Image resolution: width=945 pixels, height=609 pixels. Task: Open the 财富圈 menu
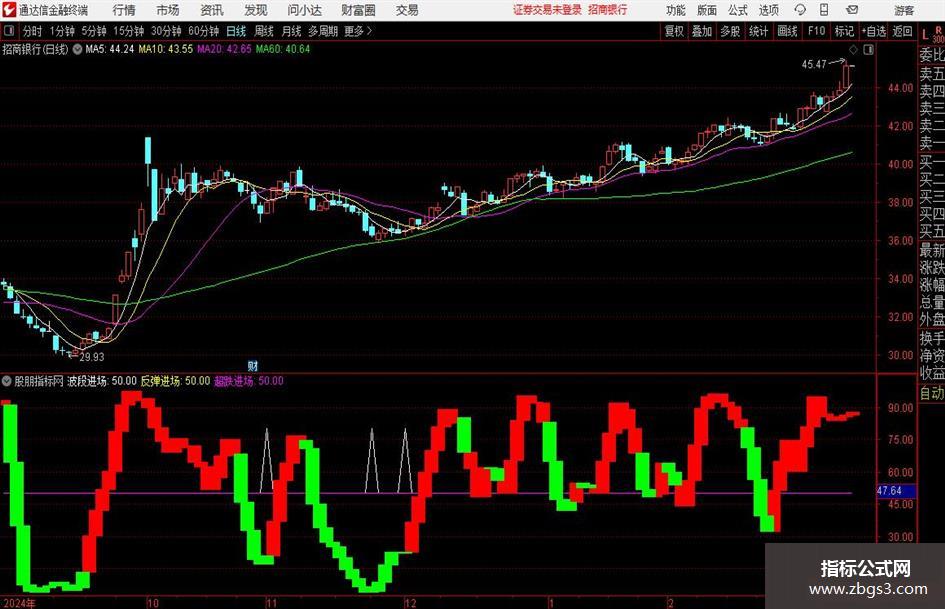[x=358, y=10]
